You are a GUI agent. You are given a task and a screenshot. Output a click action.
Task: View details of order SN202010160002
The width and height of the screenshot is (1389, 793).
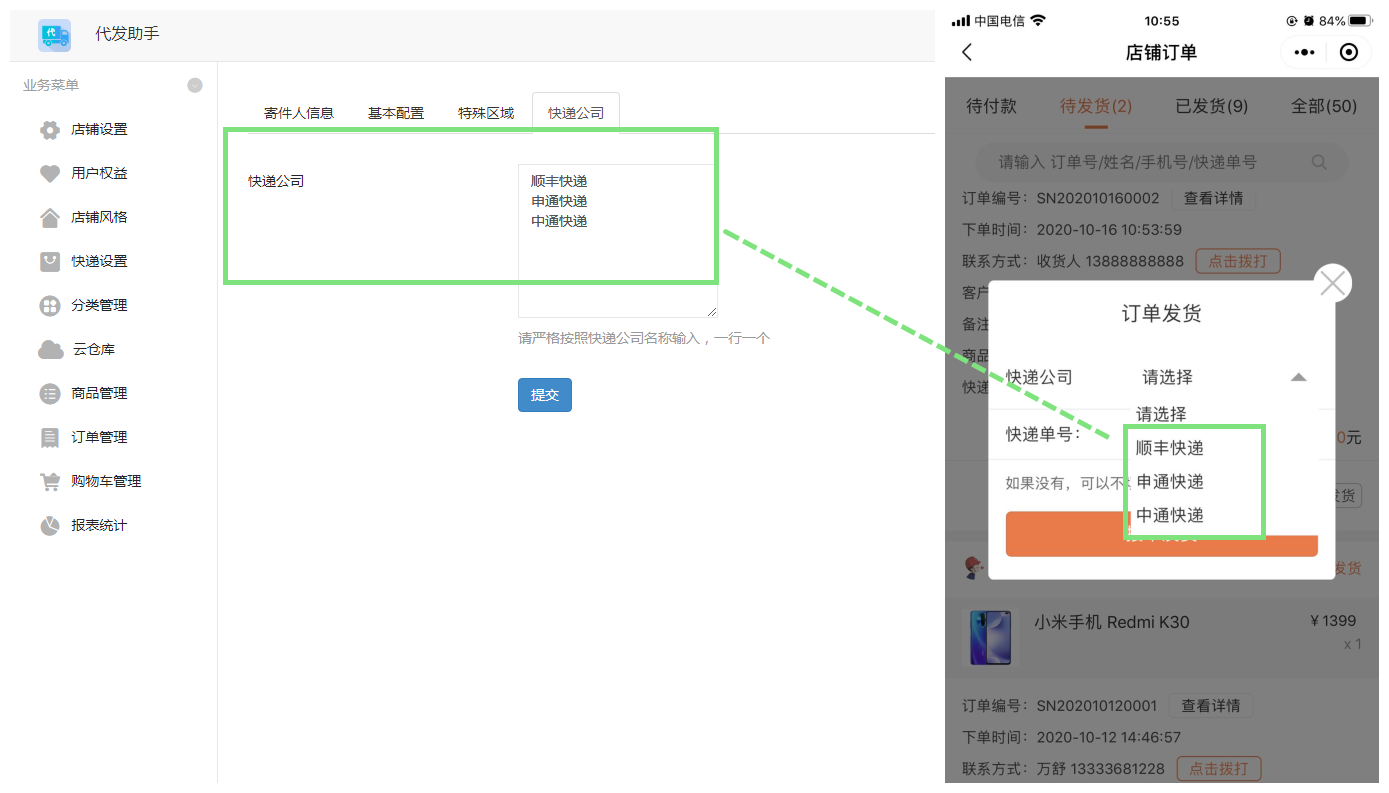pos(1213,198)
